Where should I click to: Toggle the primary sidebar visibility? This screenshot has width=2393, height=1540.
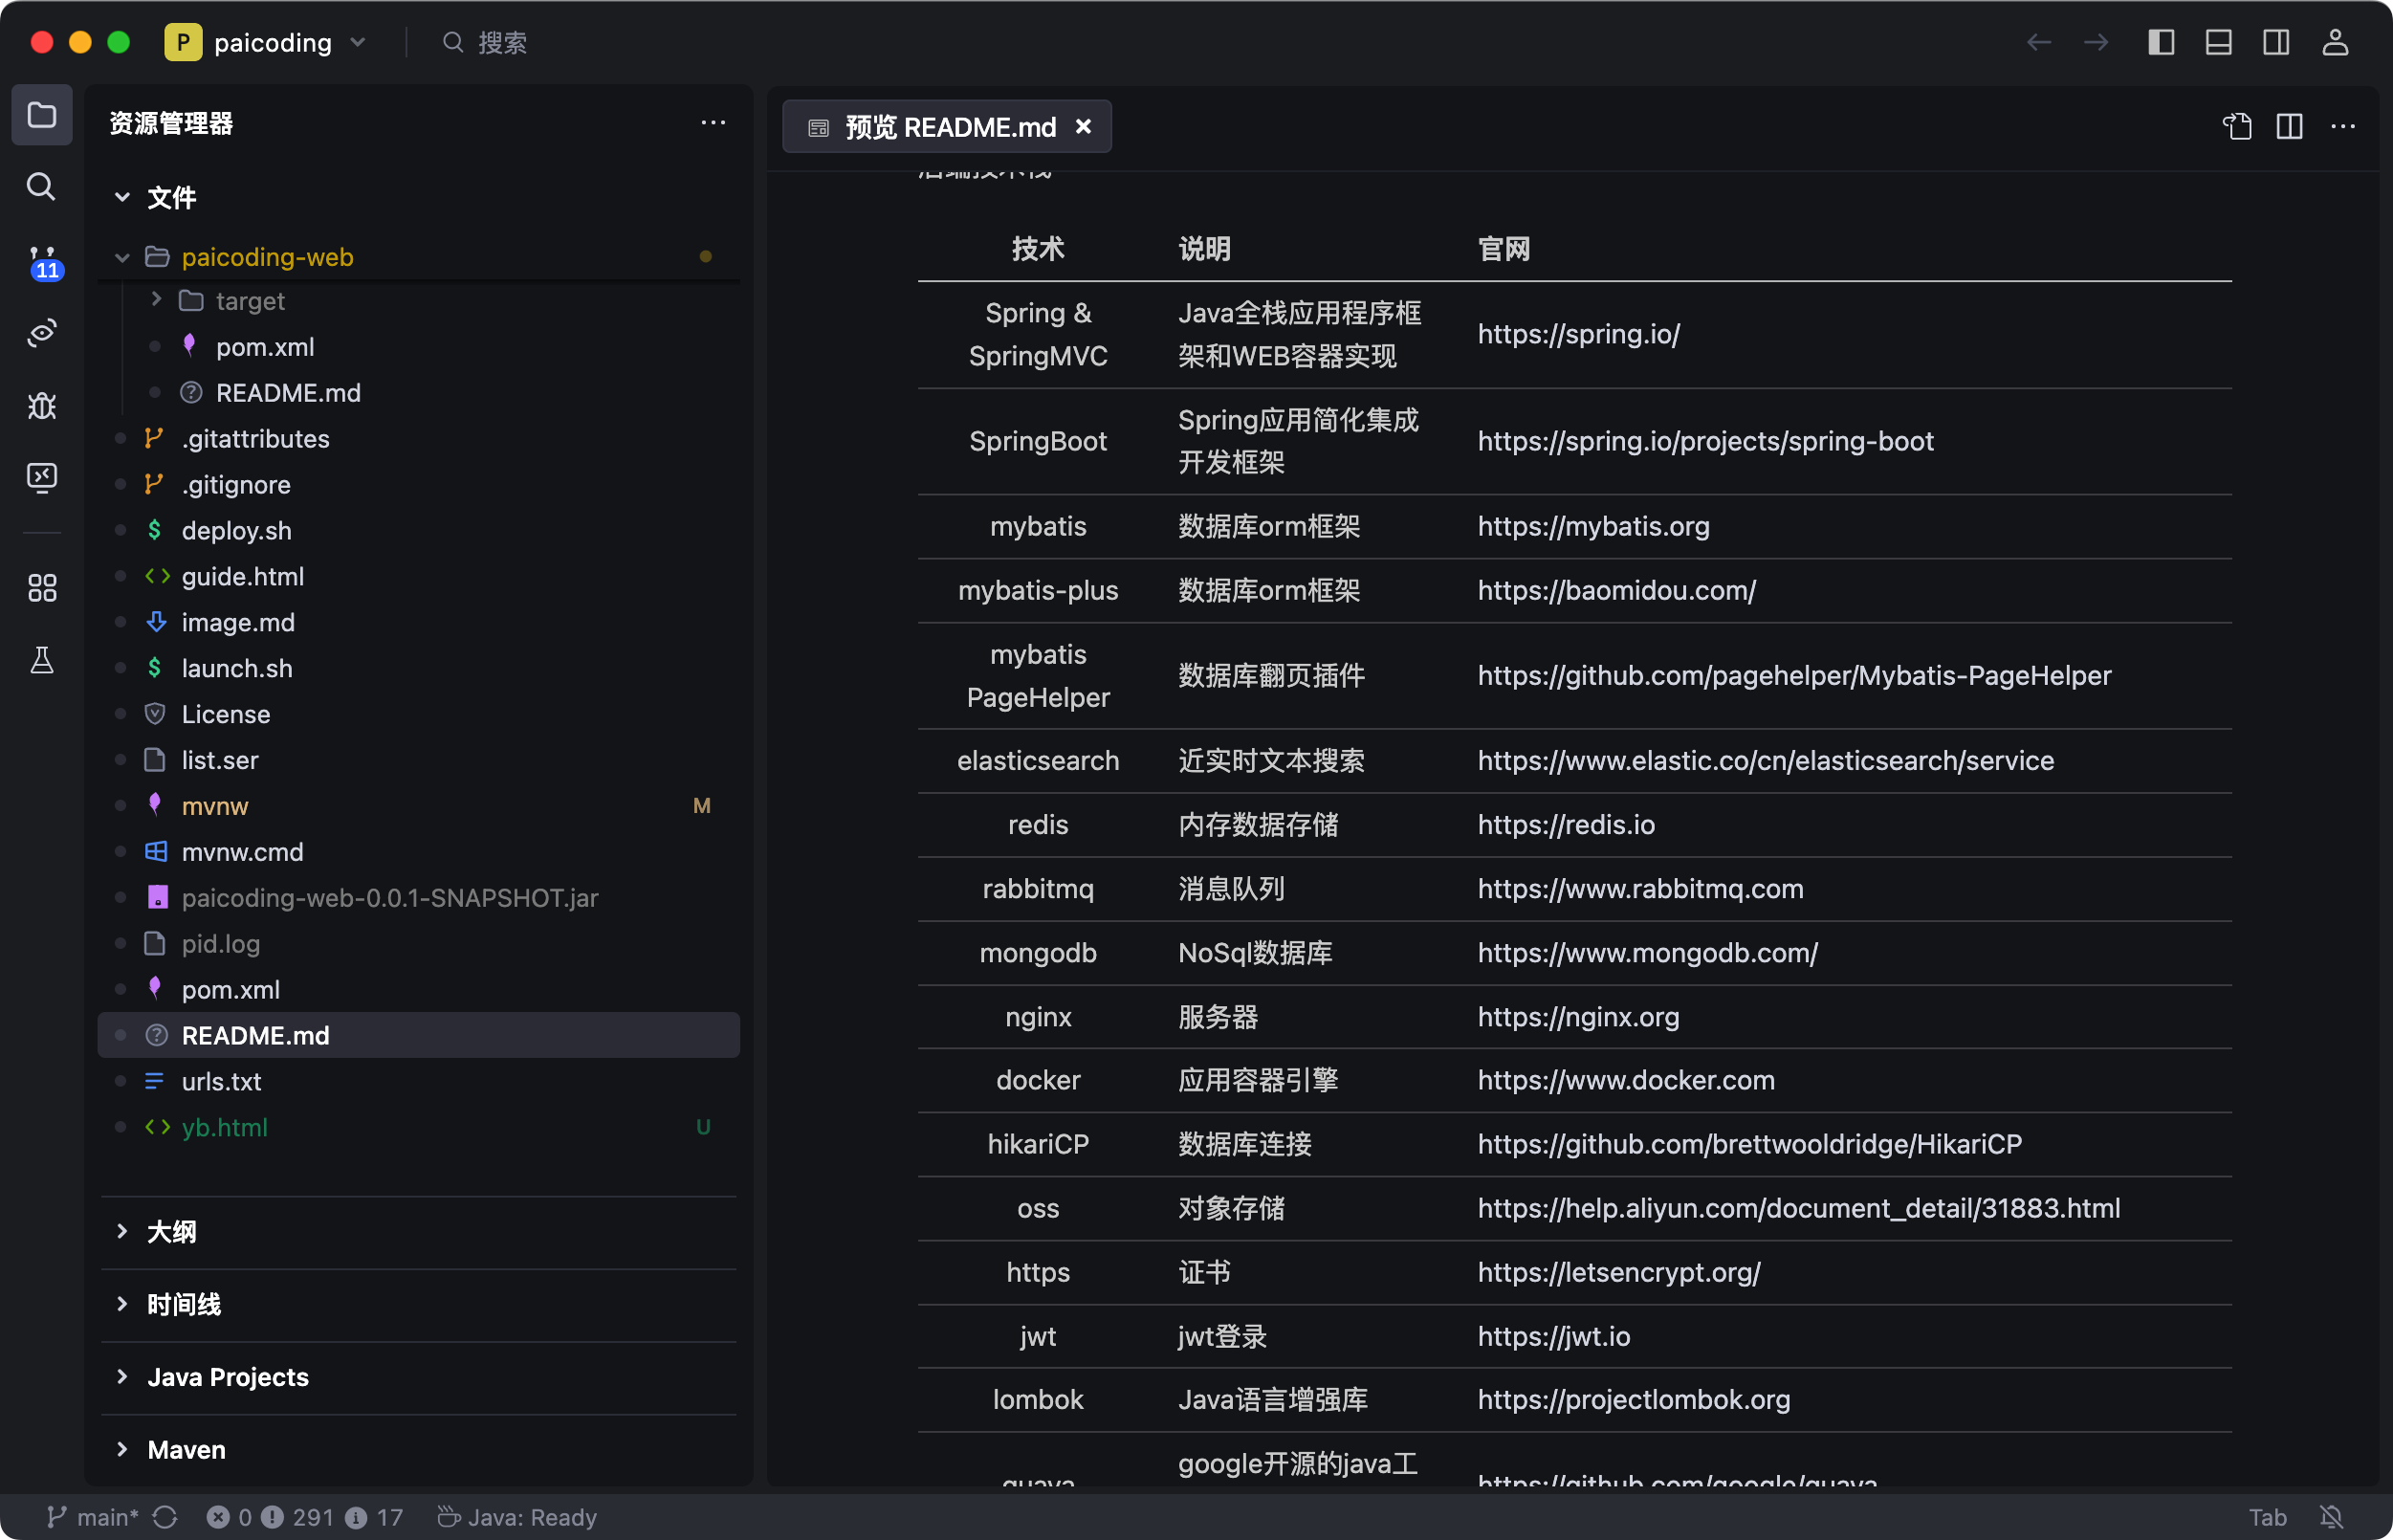click(x=2162, y=42)
